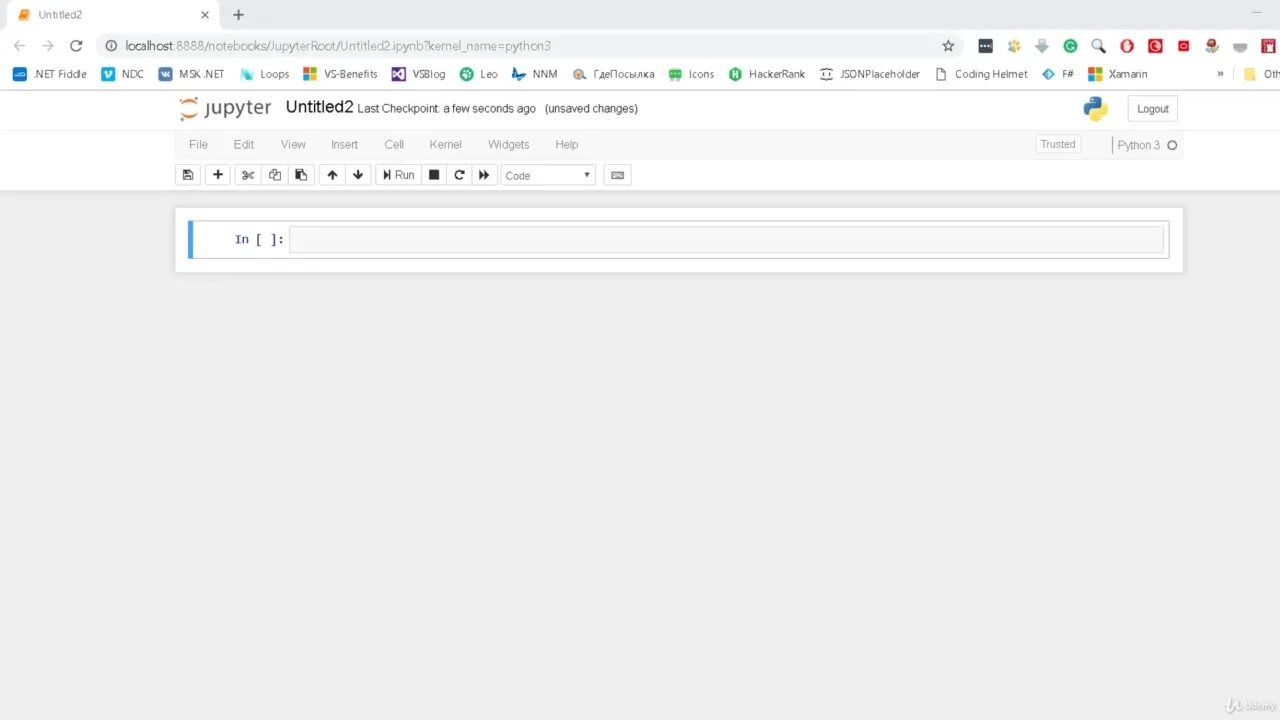Move selected cell down arrow
This screenshot has width=1280, height=720.
click(358, 175)
